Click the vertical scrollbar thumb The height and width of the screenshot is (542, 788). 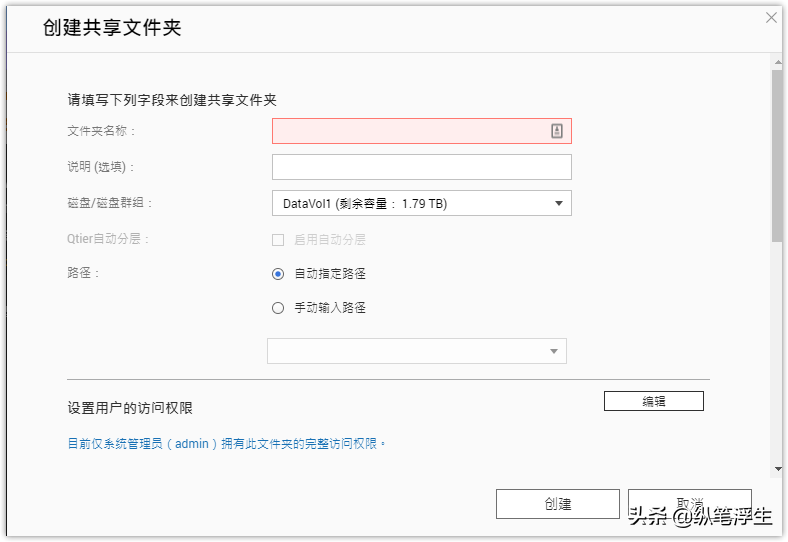(x=777, y=156)
